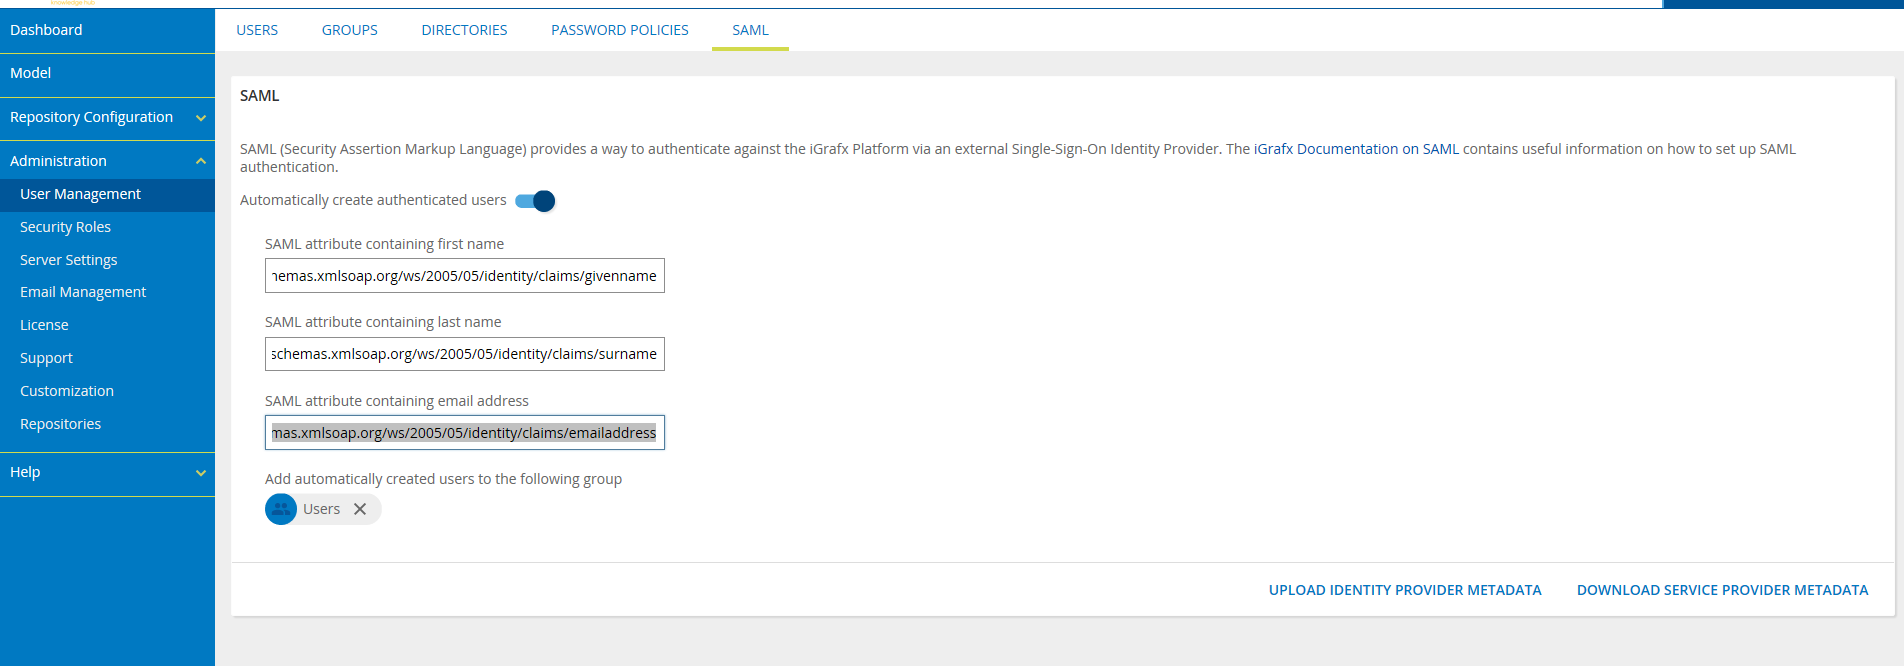The image size is (1904, 666).
Task: Open the Groups tab
Action: click(349, 30)
